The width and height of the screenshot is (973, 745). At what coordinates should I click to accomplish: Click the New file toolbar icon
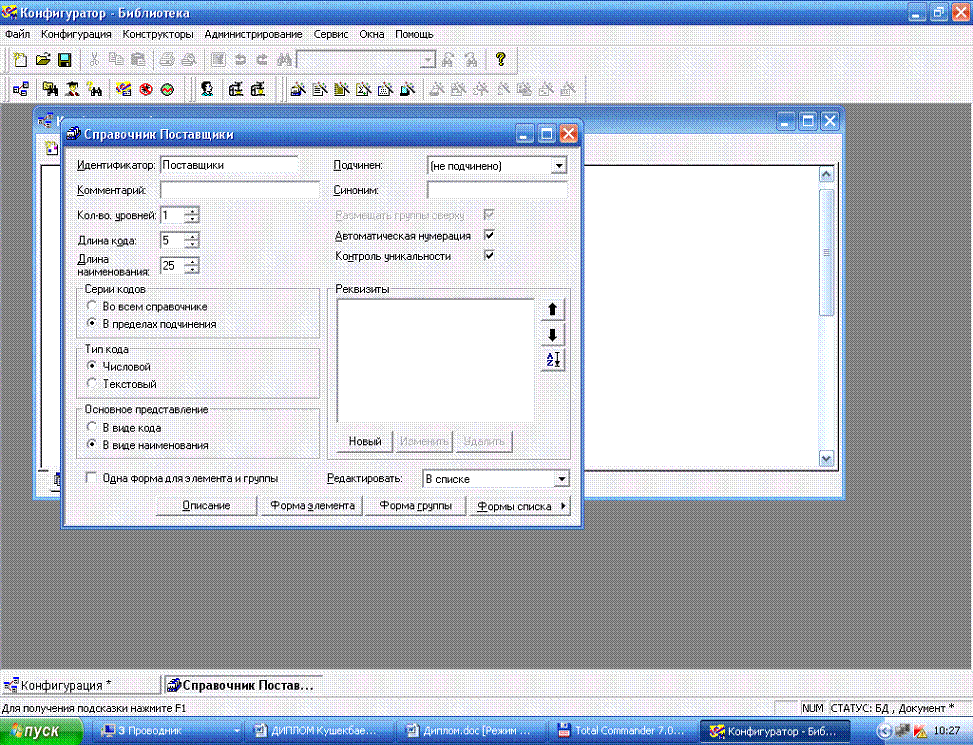tap(21, 60)
